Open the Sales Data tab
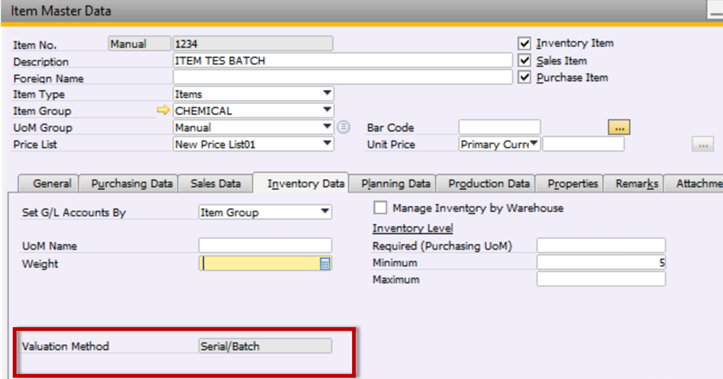This screenshot has height=379, width=723. click(215, 184)
